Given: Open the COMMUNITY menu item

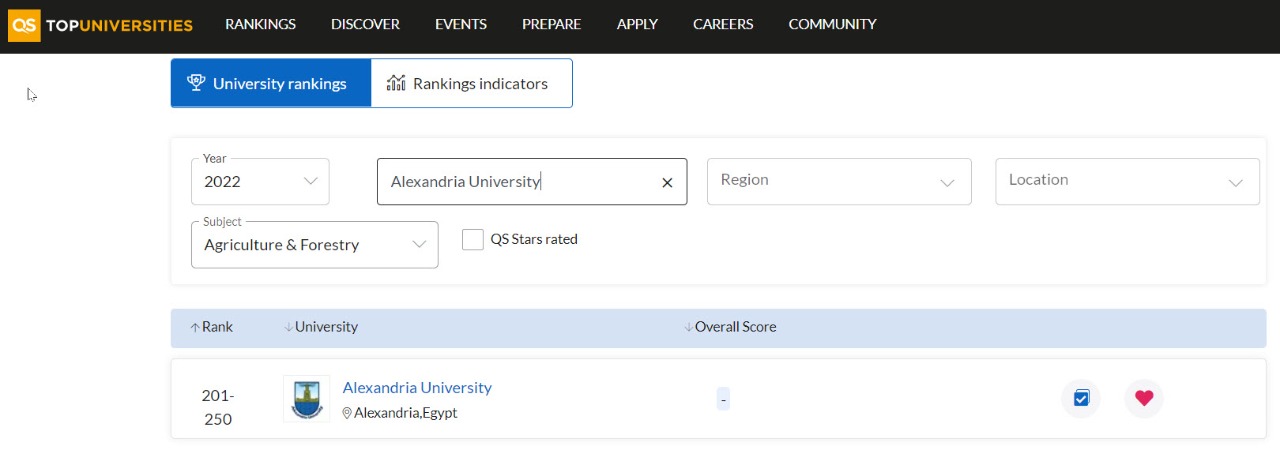Looking at the screenshot, I should point(832,24).
